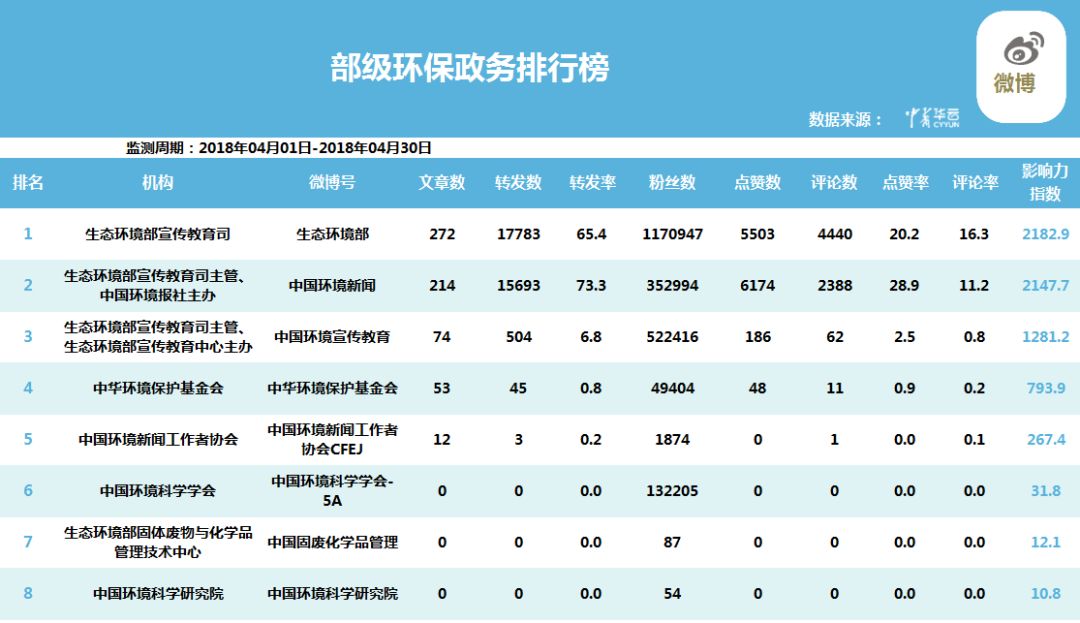
Task: Click the influence index 2182.9
Action: click(x=1046, y=234)
